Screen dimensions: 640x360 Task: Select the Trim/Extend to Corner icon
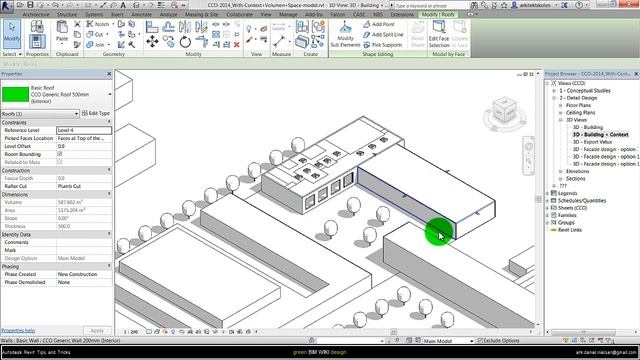[x=201, y=41]
